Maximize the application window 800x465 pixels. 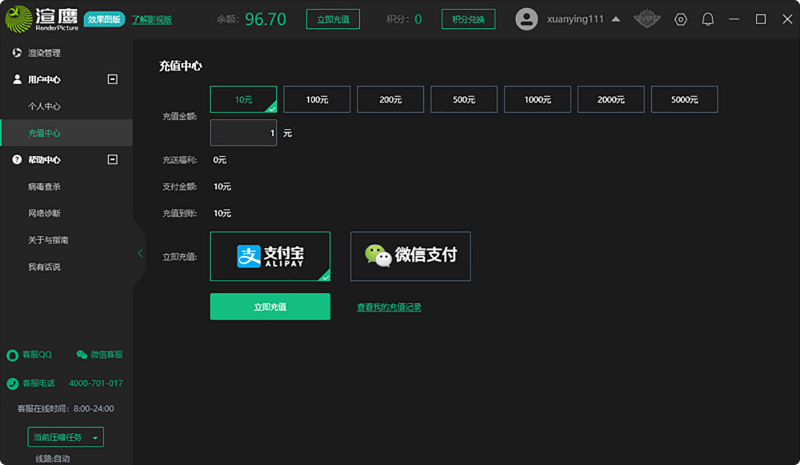tap(761, 19)
